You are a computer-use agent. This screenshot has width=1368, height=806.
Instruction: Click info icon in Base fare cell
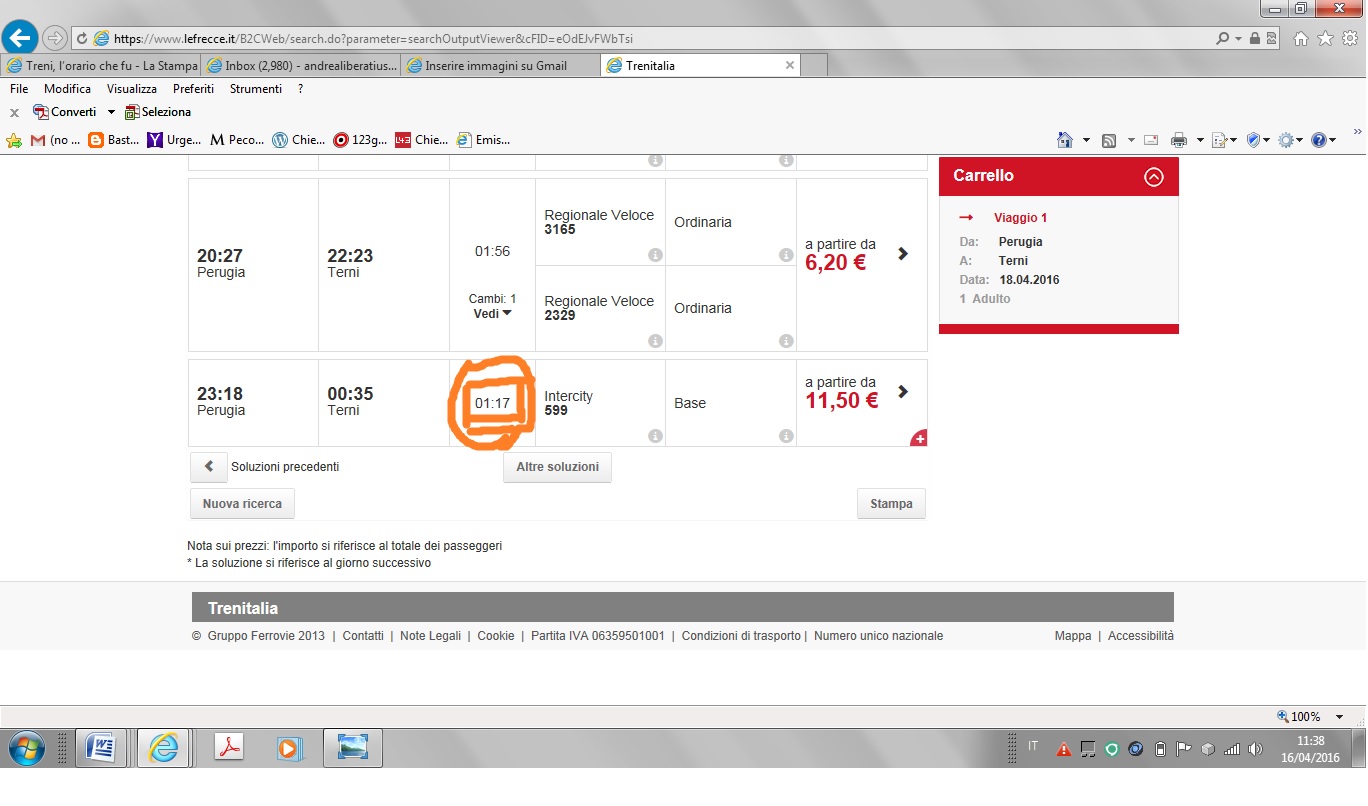(x=786, y=436)
